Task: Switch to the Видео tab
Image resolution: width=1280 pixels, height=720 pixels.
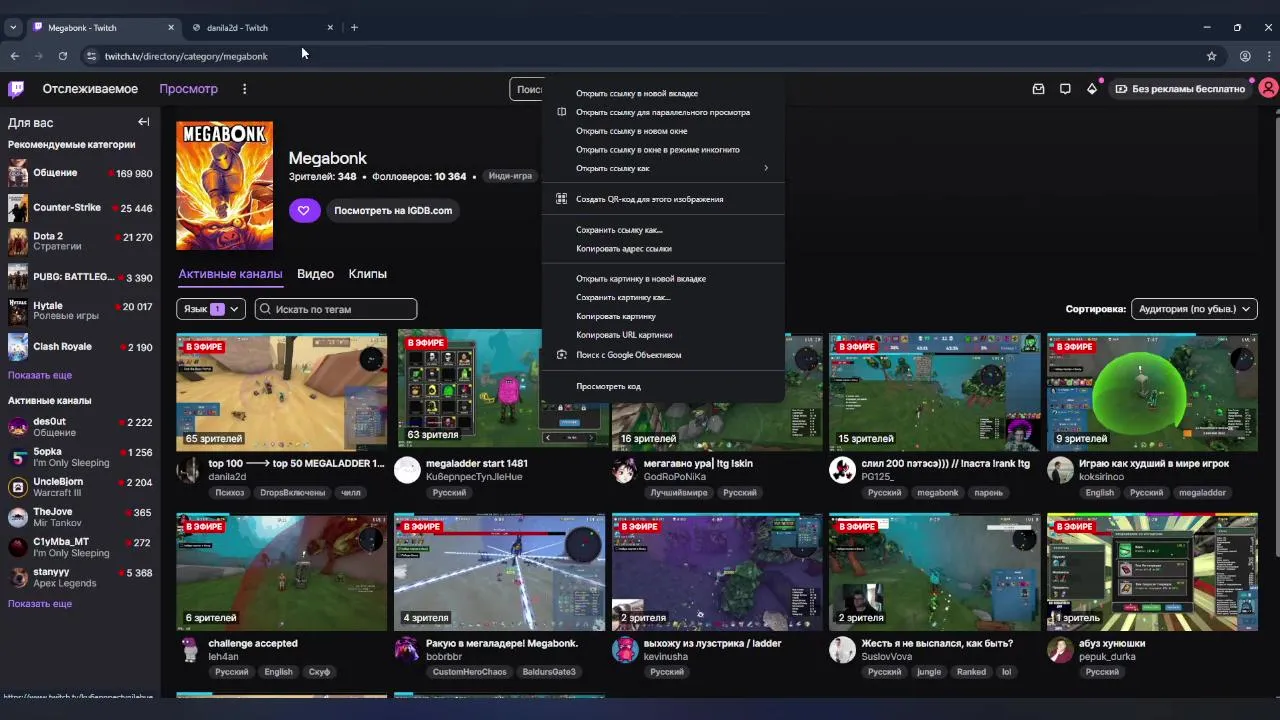Action: tap(315, 274)
